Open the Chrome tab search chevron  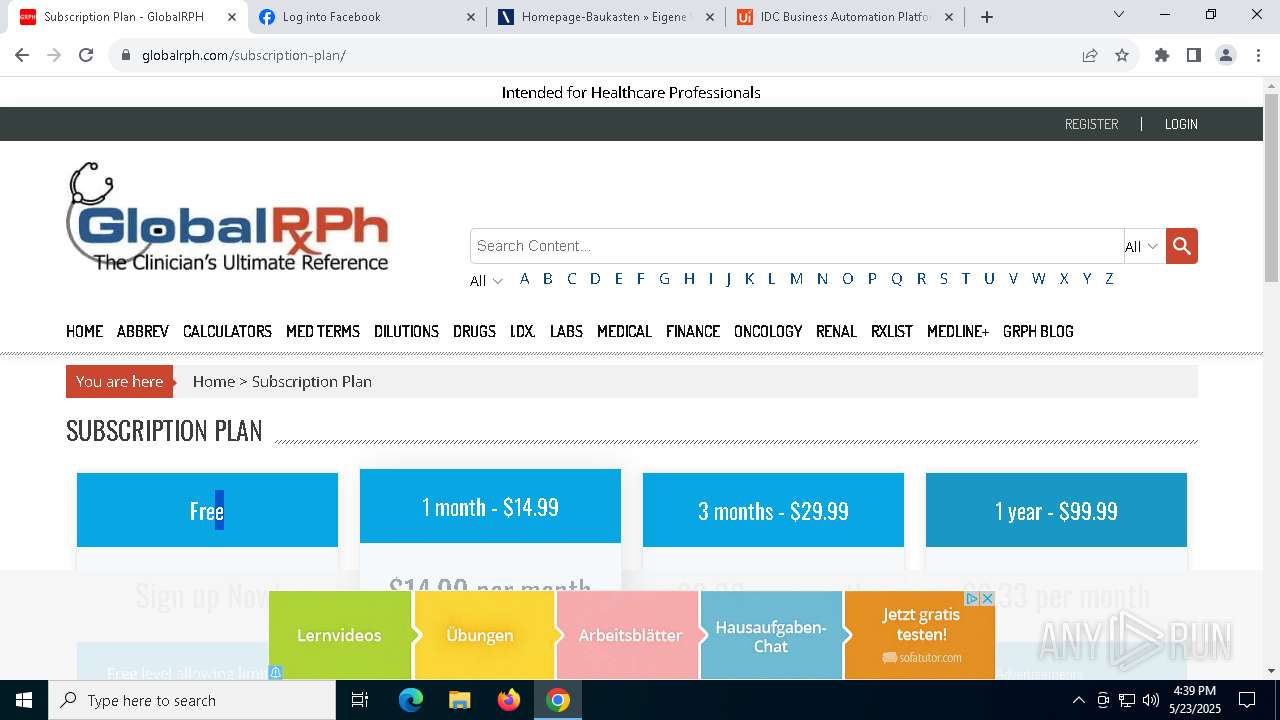[x=1119, y=15]
